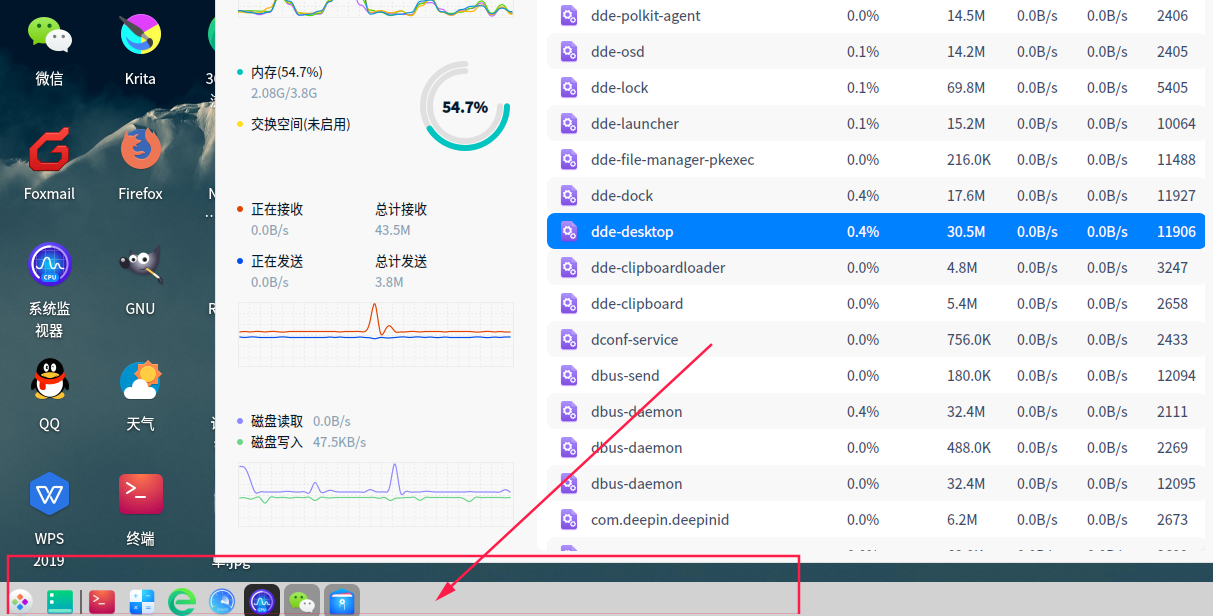Image resolution: width=1213 pixels, height=616 pixels.
Task: Select dbus-daemon row with PID 2111
Action: [x=876, y=411]
